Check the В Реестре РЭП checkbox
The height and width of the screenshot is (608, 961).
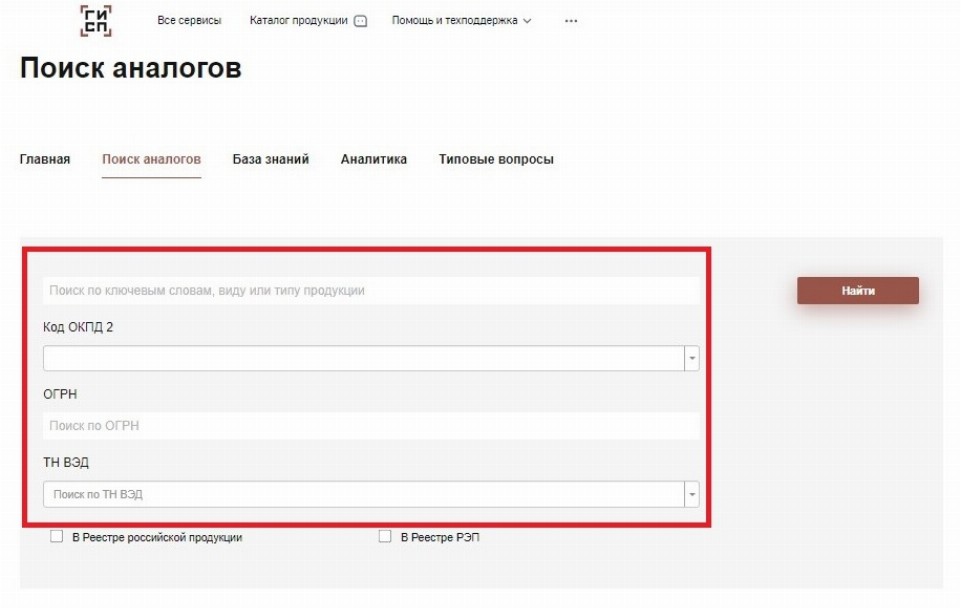pyautogui.click(x=385, y=537)
